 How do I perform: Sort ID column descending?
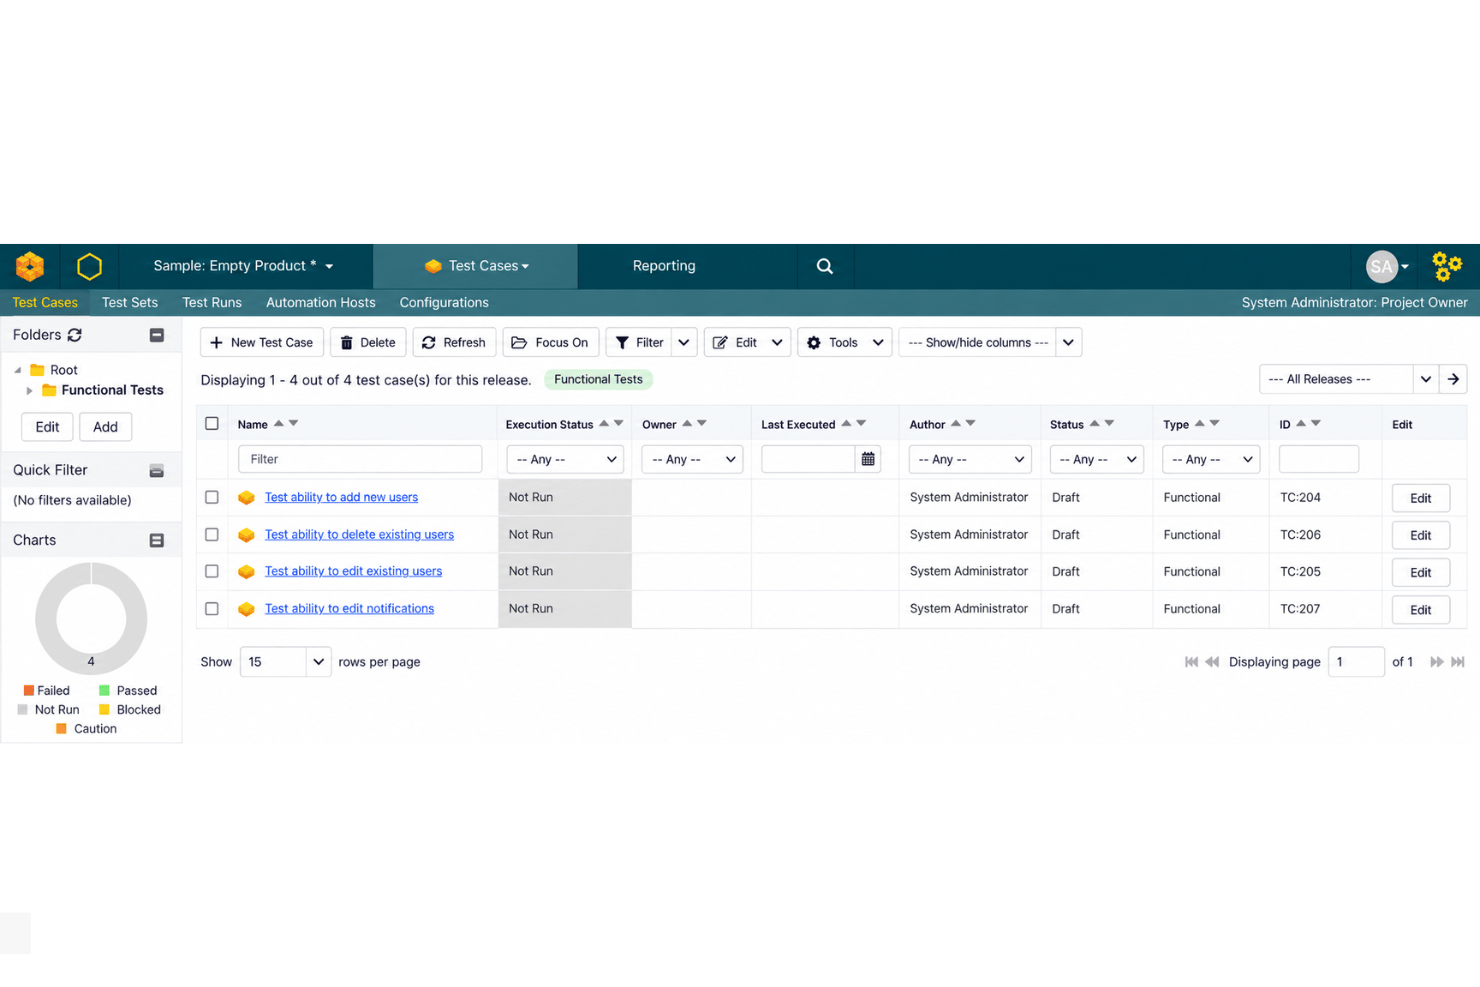pyautogui.click(x=1316, y=423)
